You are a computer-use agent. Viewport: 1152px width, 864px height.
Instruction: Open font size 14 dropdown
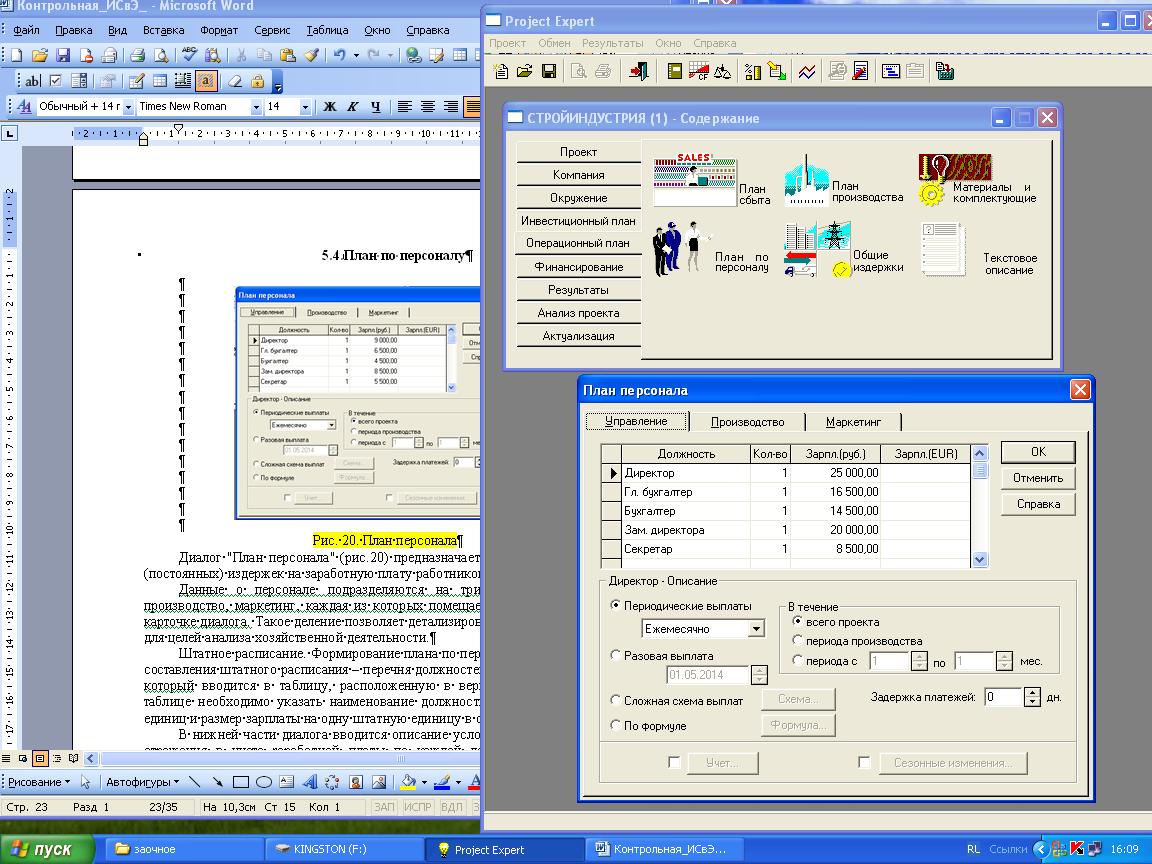[305, 107]
